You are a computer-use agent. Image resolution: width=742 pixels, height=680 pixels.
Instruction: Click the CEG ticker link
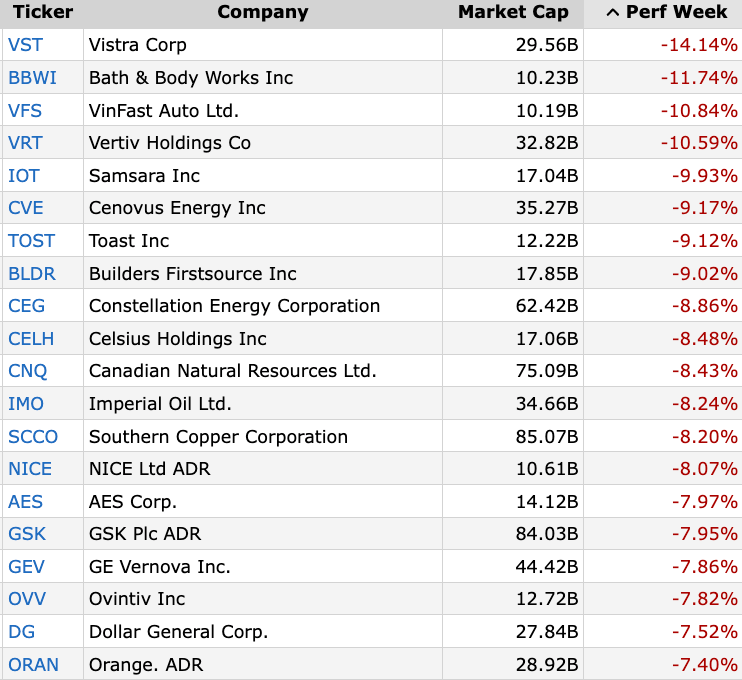tap(26, 306)
